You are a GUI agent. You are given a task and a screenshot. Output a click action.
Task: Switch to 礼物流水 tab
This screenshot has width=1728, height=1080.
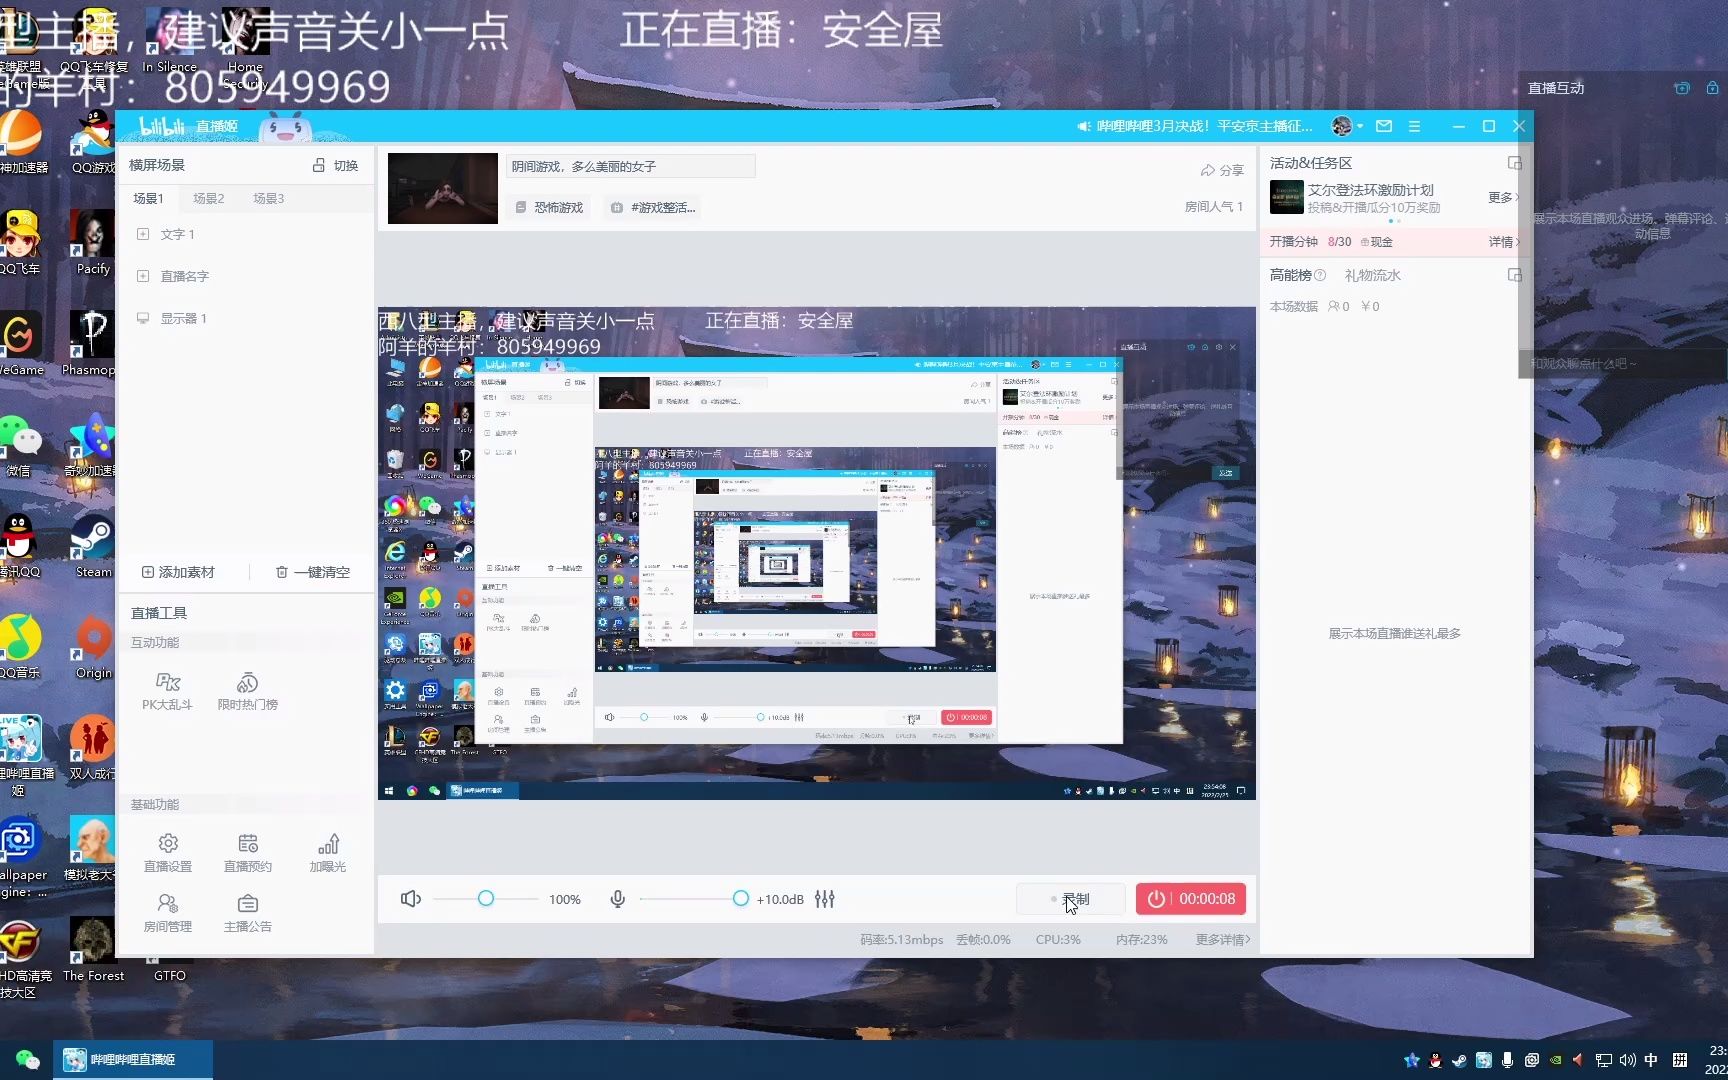pyautogui.click(x=1372, y=275)
